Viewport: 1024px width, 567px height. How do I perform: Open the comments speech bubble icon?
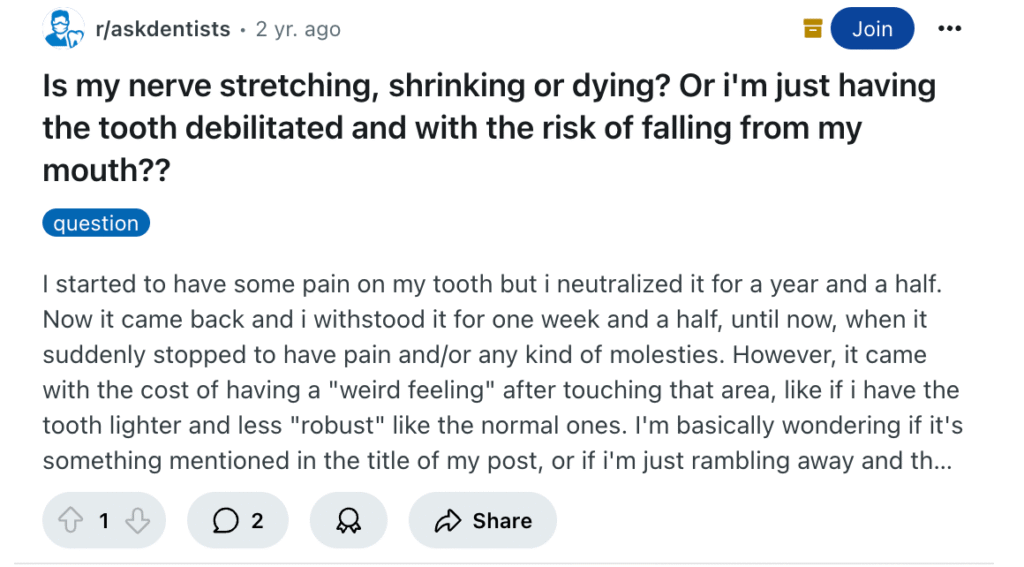[x=225, y=521]
